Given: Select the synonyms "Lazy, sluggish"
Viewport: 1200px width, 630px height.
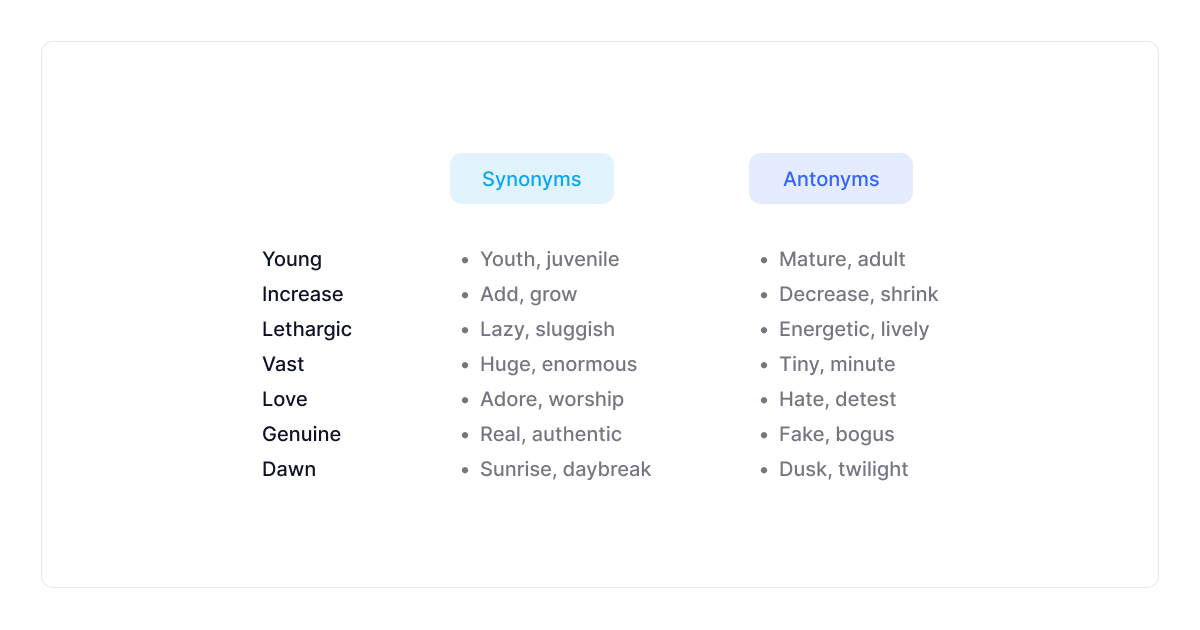Looking at the screenshot, I should 547,329.
